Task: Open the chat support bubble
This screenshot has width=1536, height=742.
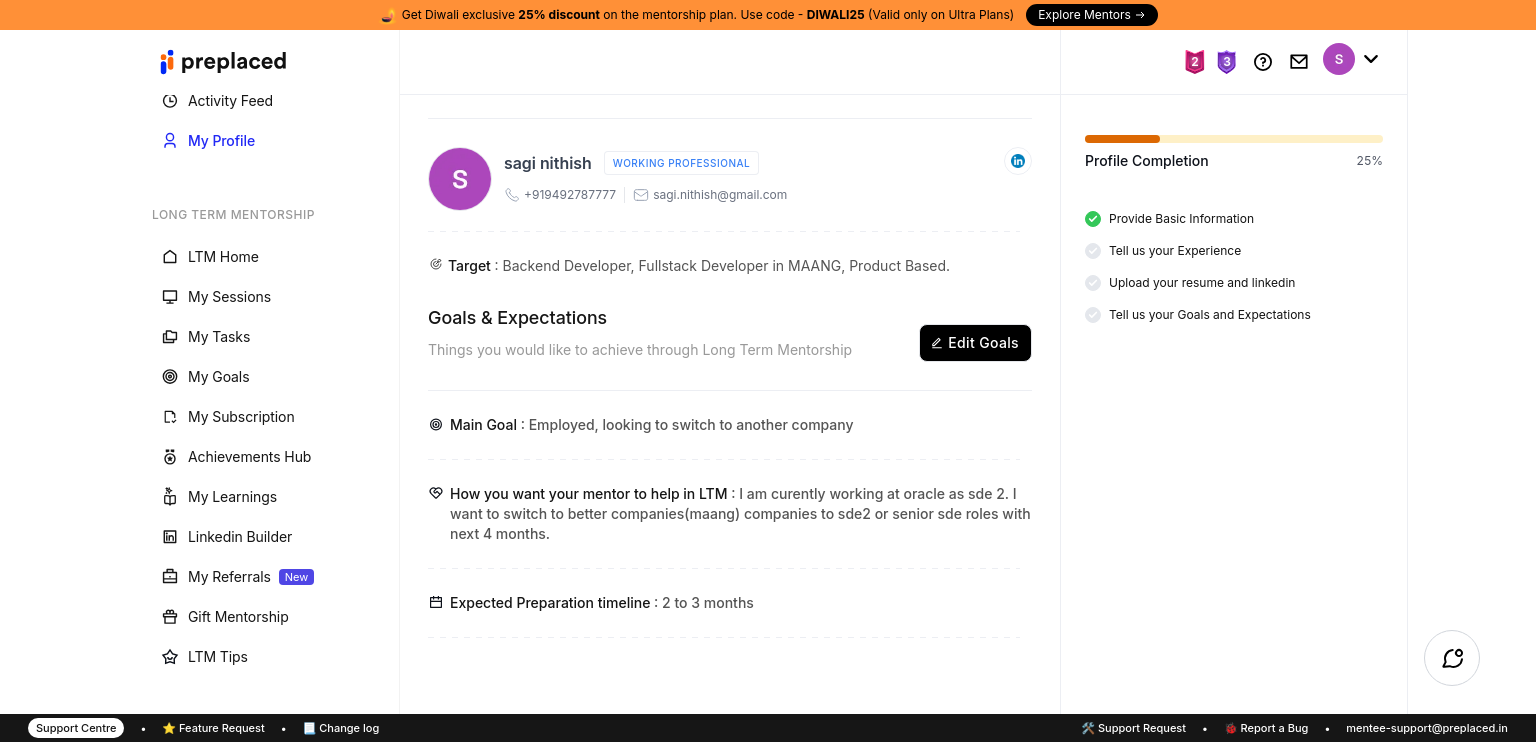Action: pos(1452,658)
